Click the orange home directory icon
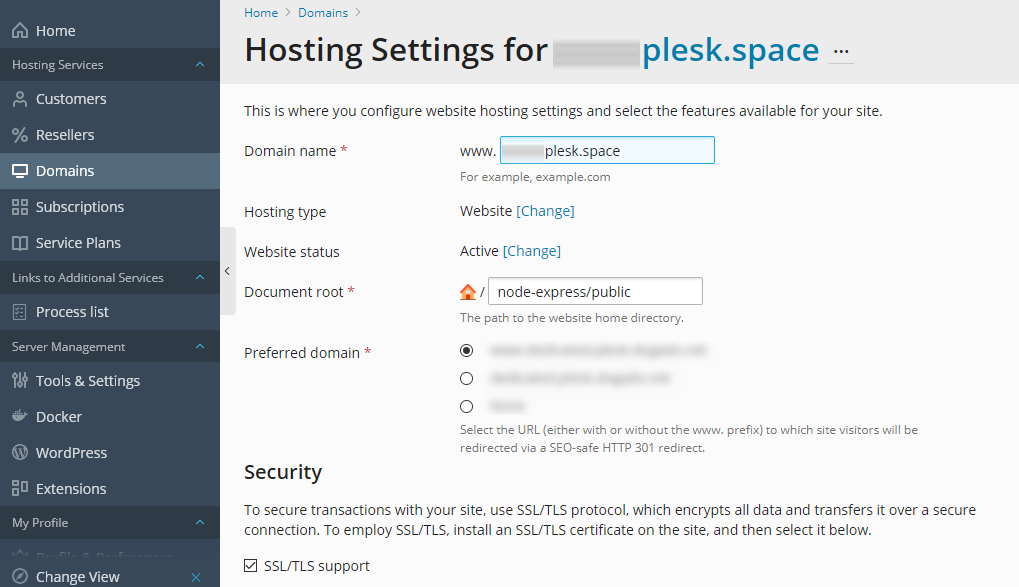 [x=468, y=292]
